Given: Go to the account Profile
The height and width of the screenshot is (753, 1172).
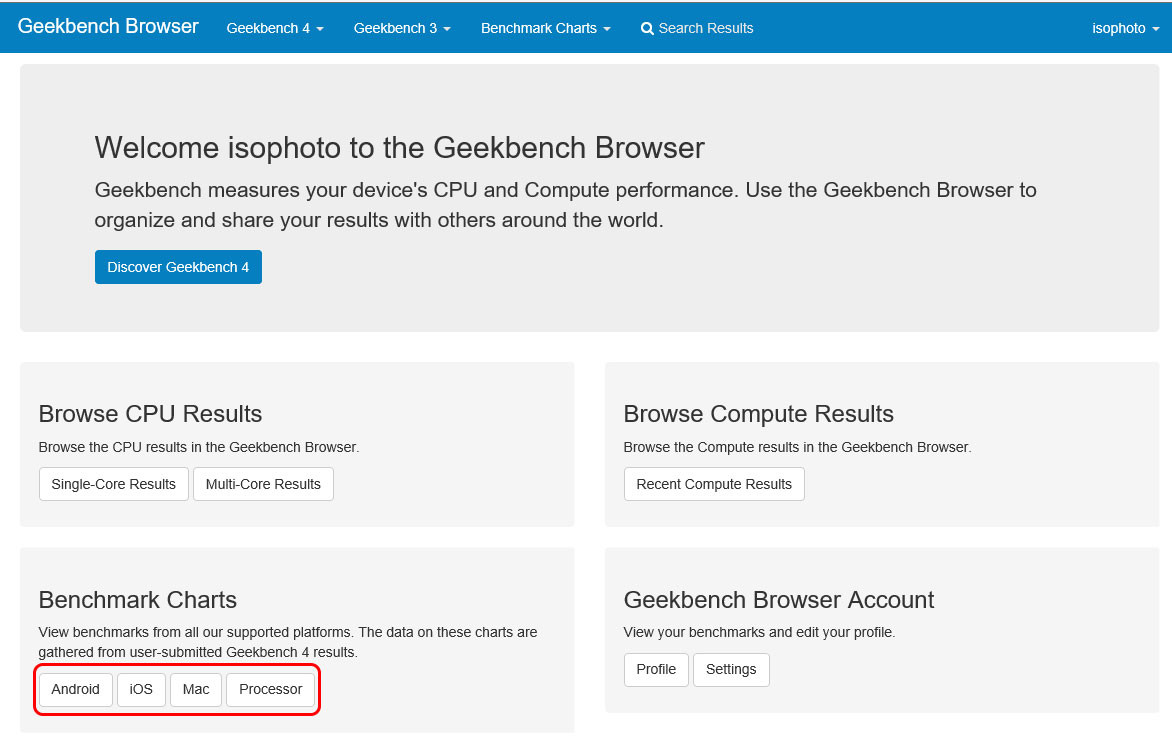Looking at the screenshot, I should click(x=656, y=669).
